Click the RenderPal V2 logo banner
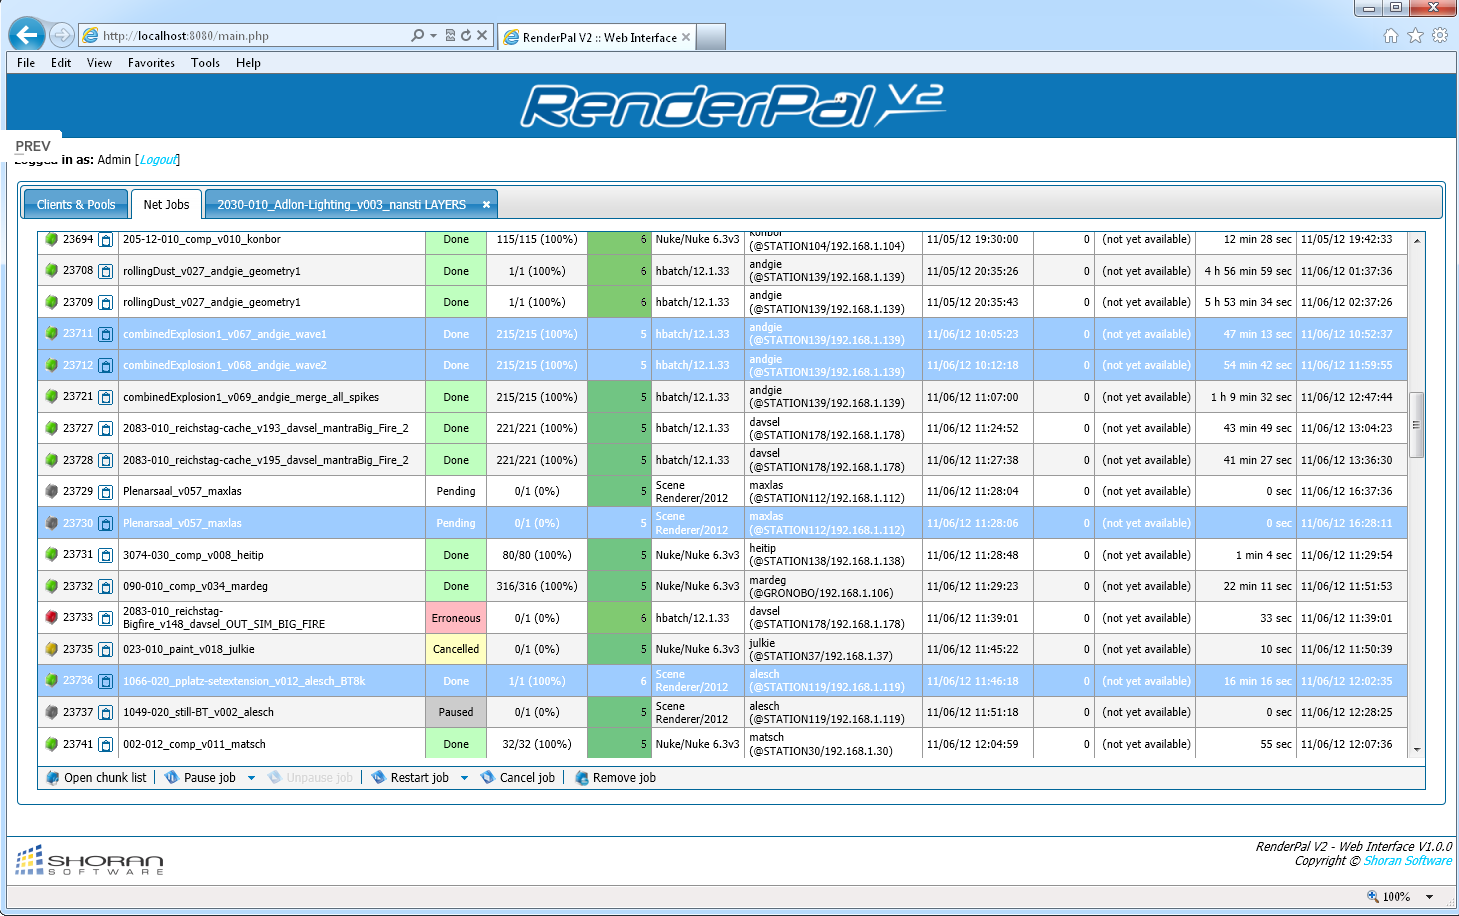The height and width of the screenshot is (916, 1459). coord(732,106)
